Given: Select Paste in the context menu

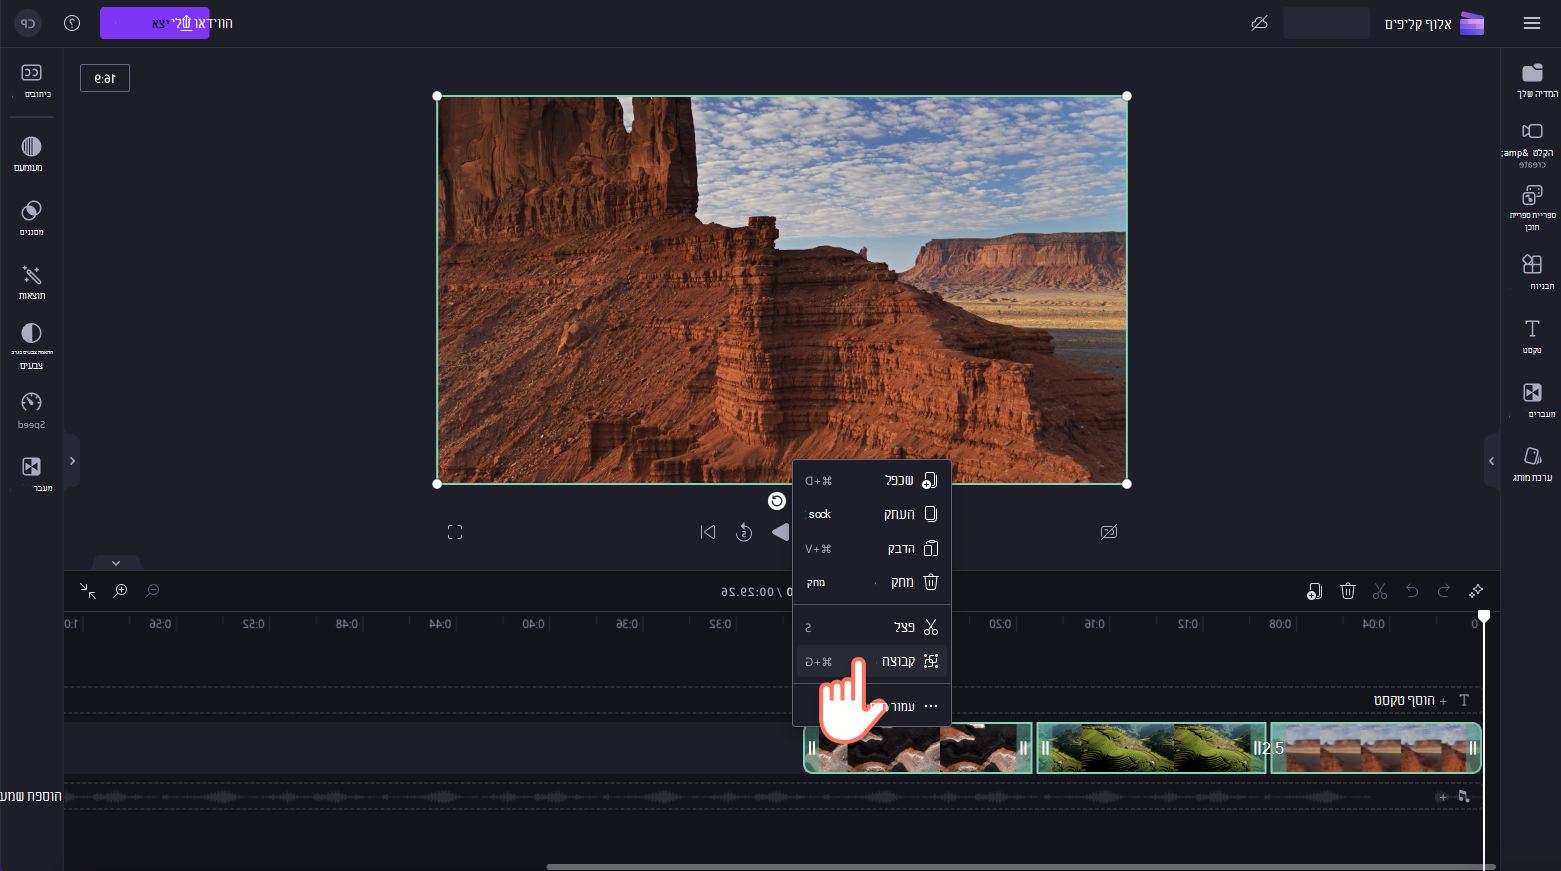Looking at the screenshot, I should tap(872, 549).
